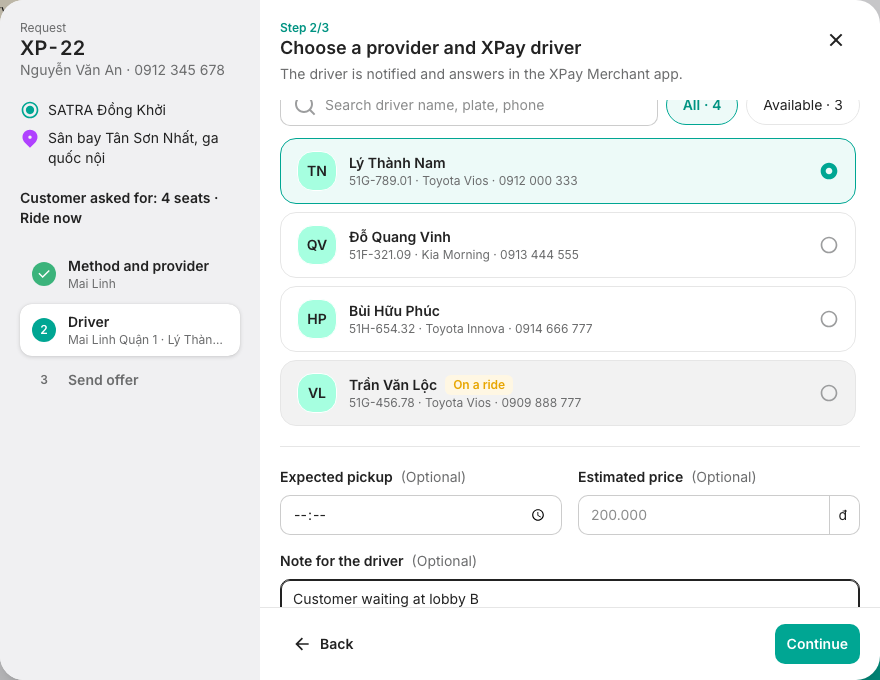Screen dimensions: 880x680
Task: Click the driver name Đỗ Quang Vinh
Action: pos(400,237)
